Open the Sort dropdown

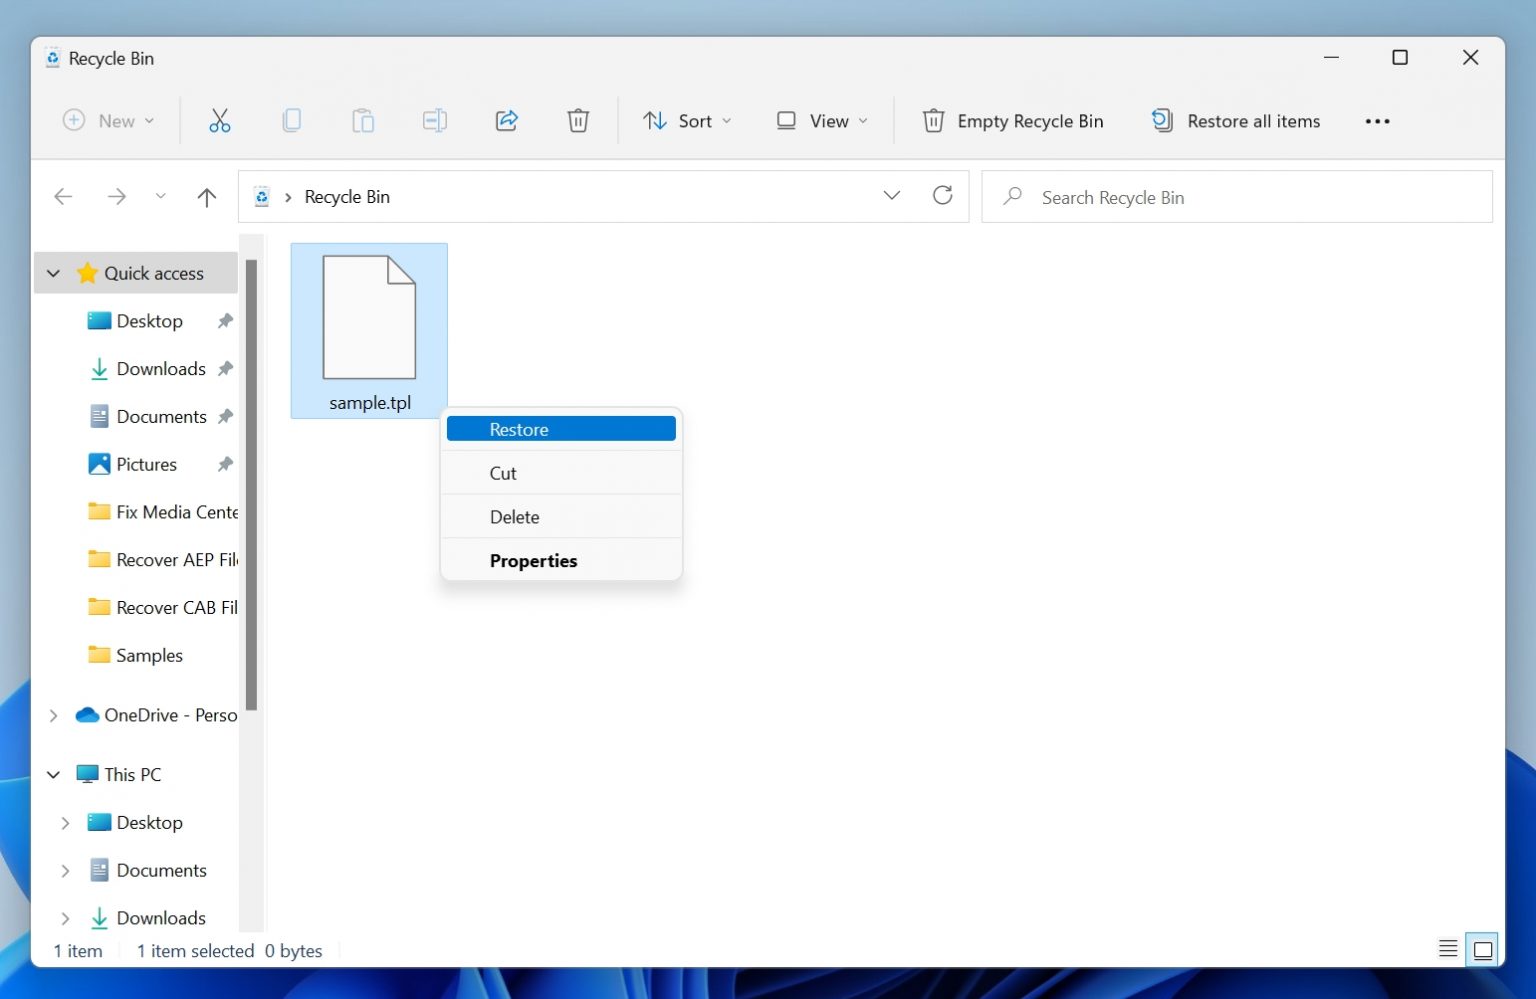point(688,120)
